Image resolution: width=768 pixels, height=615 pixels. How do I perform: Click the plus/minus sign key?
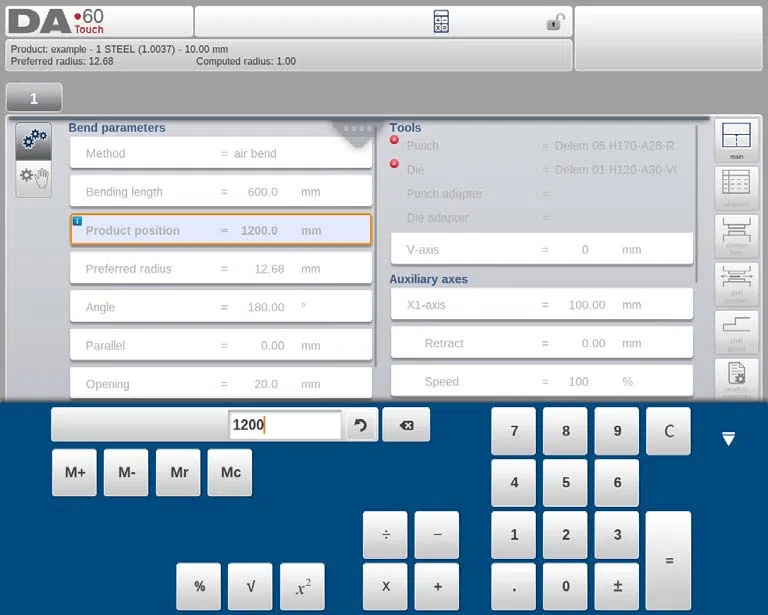click(x=617, y=586)
